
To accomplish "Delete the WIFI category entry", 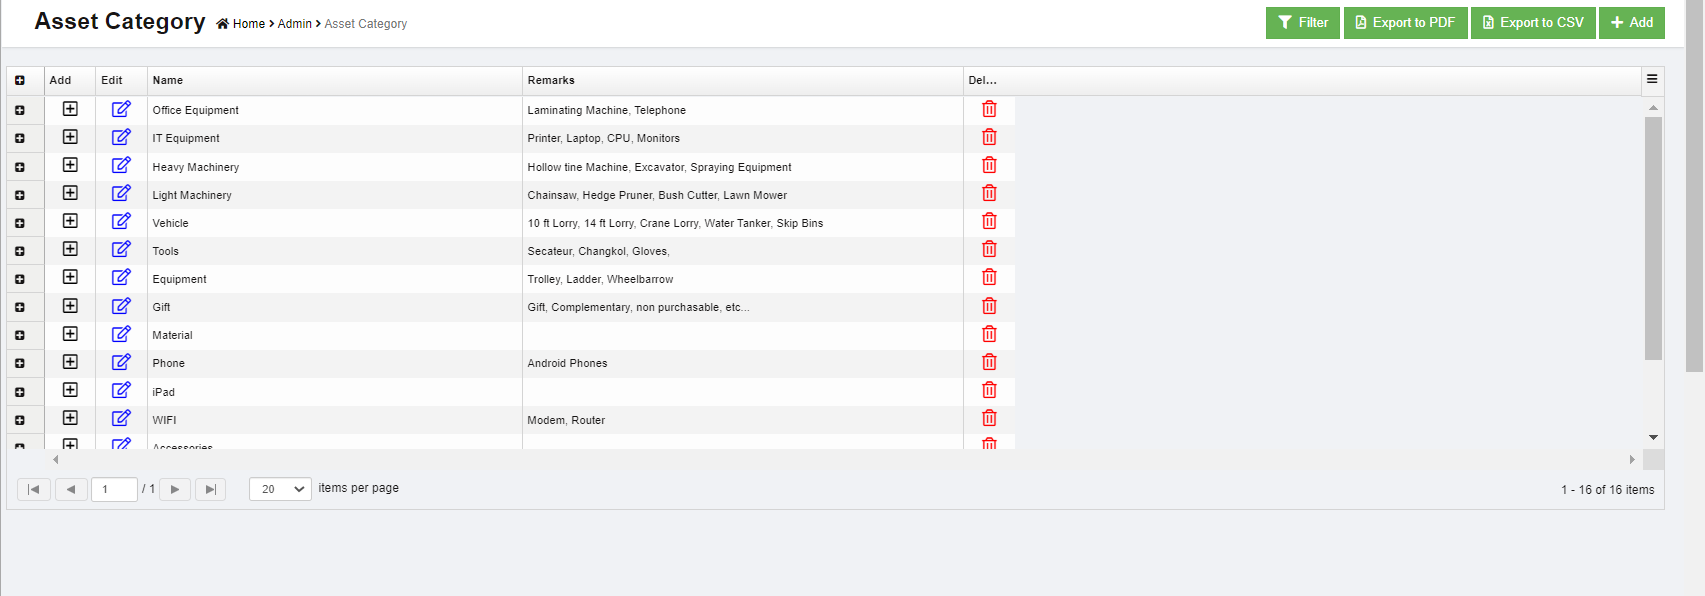I will 989,418.
